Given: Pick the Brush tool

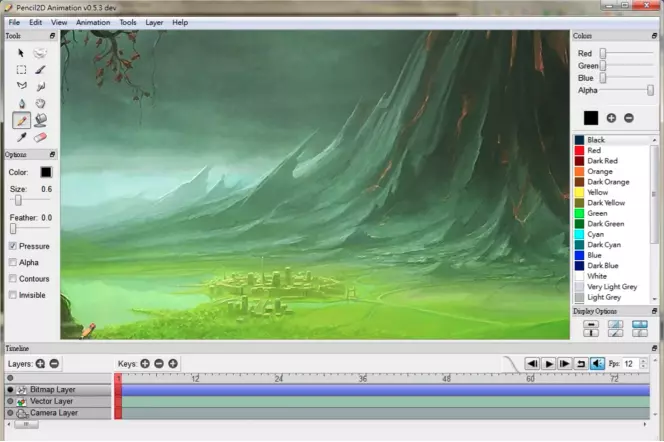Looking at the screenshot, I should coord(40,70).
